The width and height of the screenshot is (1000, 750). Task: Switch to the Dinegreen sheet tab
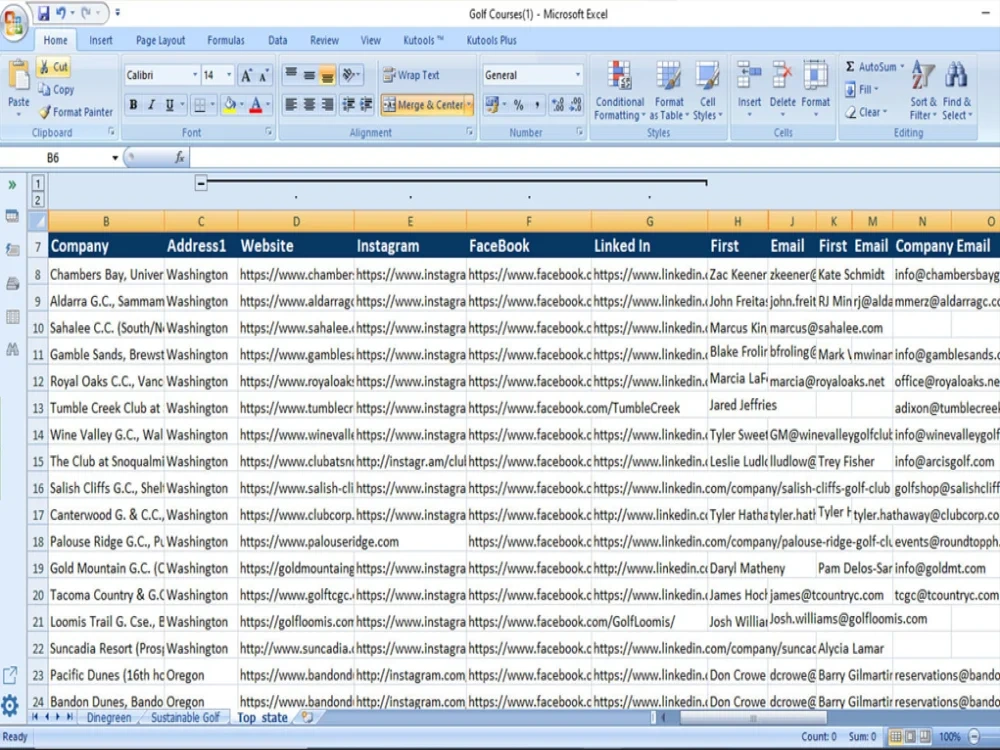pos(109,717)
